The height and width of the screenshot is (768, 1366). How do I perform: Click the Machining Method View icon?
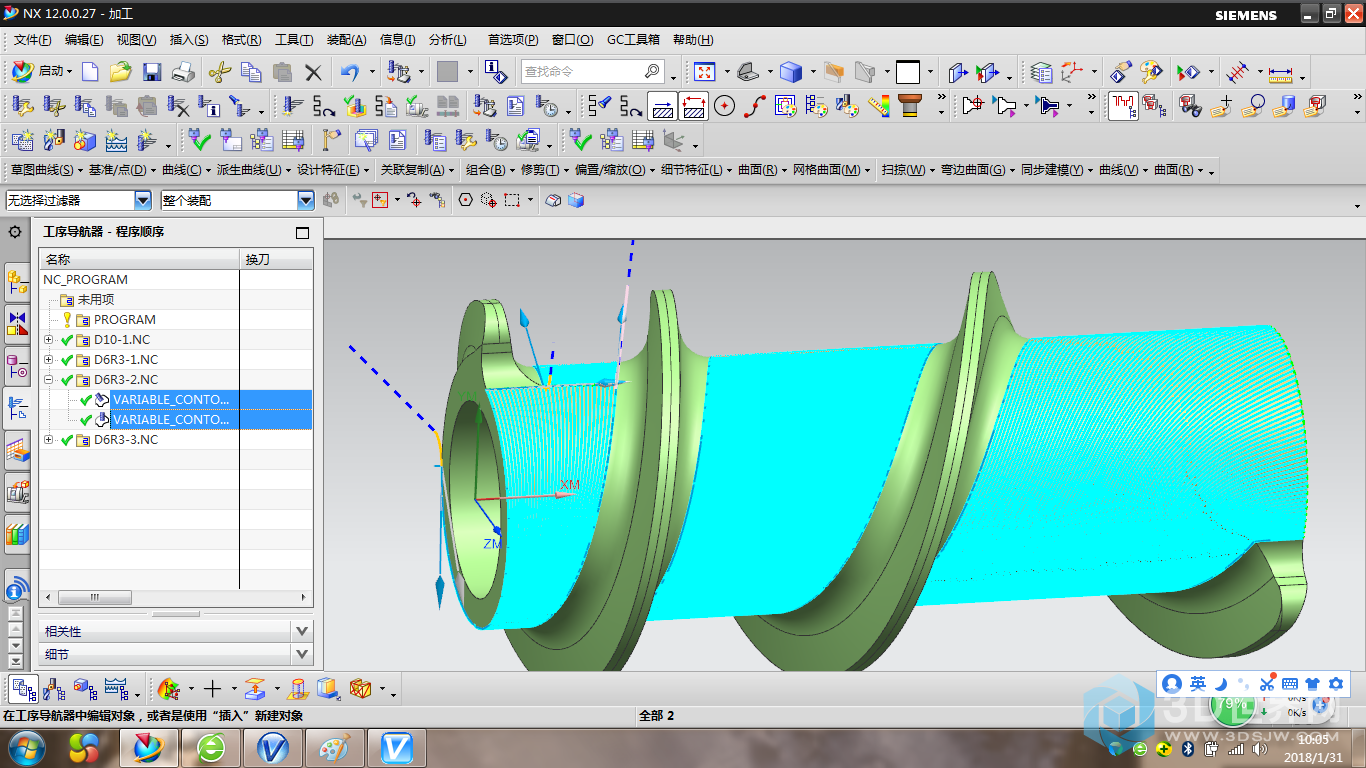tap(117, 688)
